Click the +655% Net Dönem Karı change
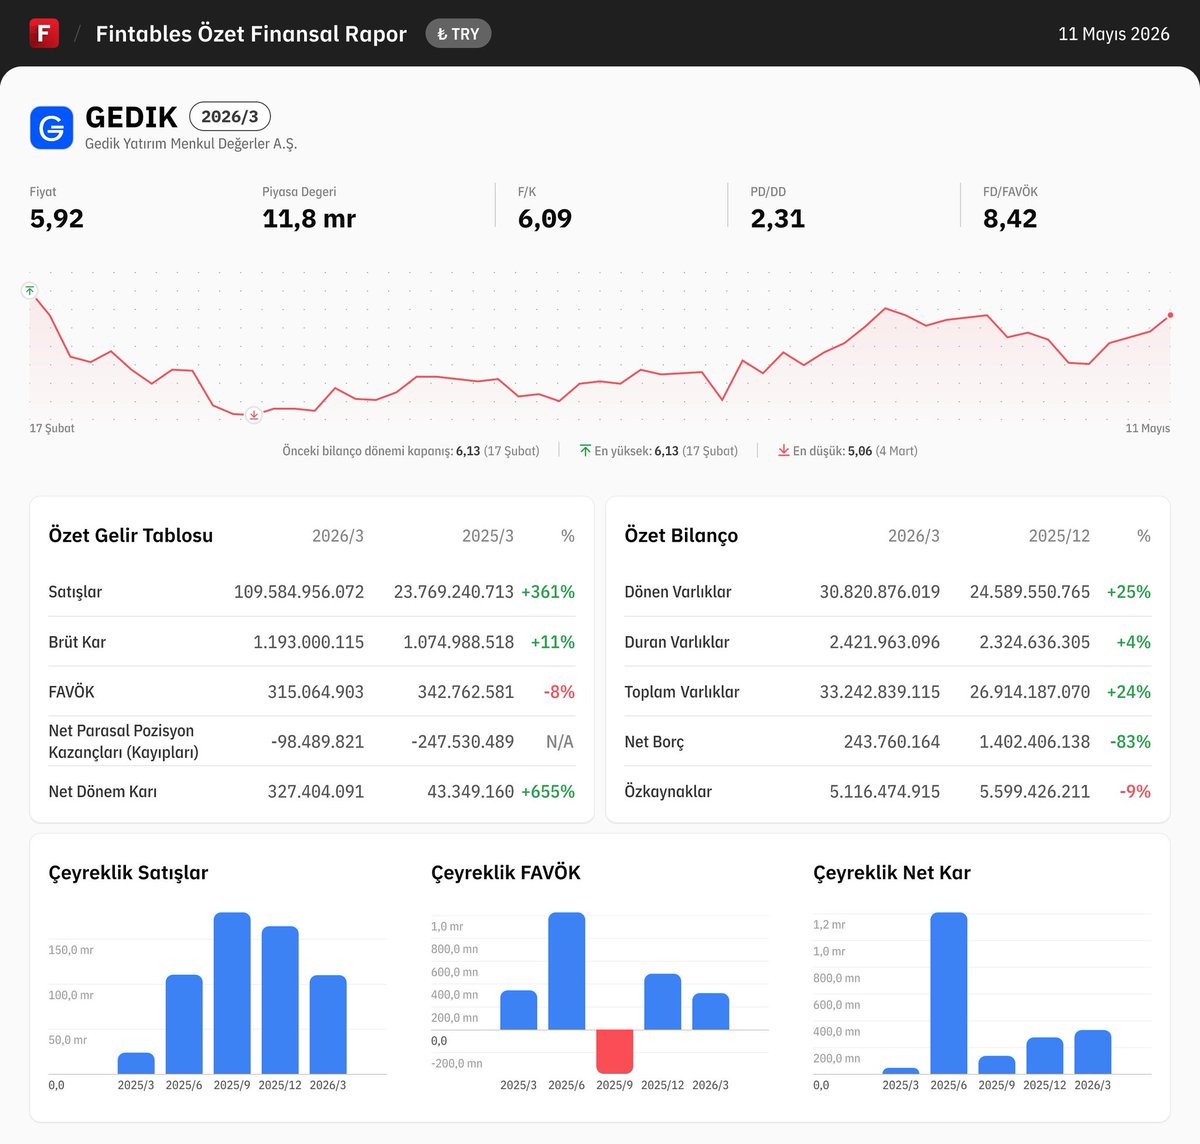The height and width of the screenshot is (1144, 1200). 548,792
